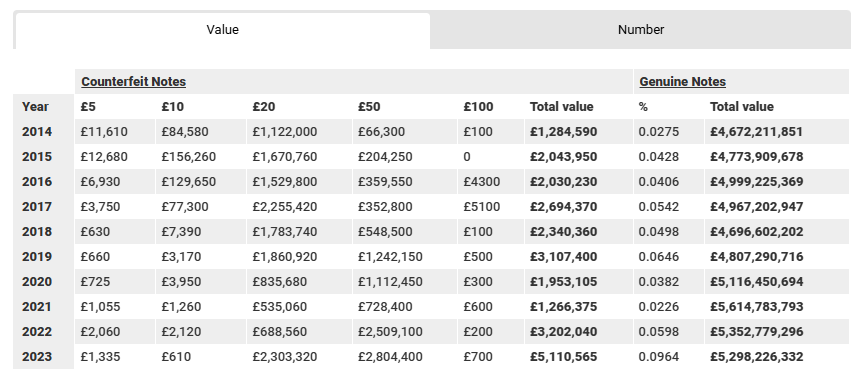Screen dimensions: 861x374
Task: Click the 0.0964 percentage cell
Action: tap(658, 357)
